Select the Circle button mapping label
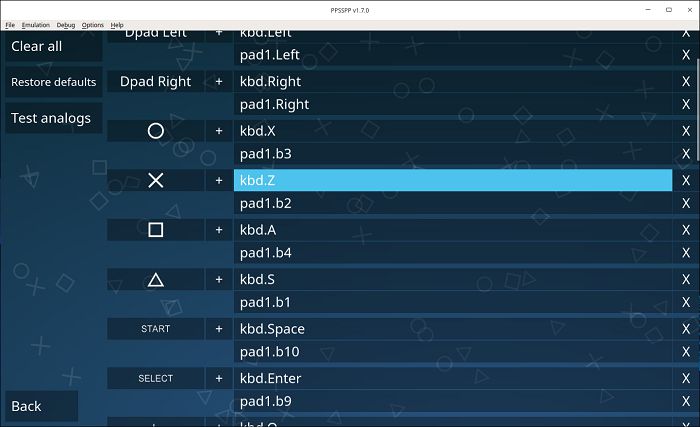 156,131
